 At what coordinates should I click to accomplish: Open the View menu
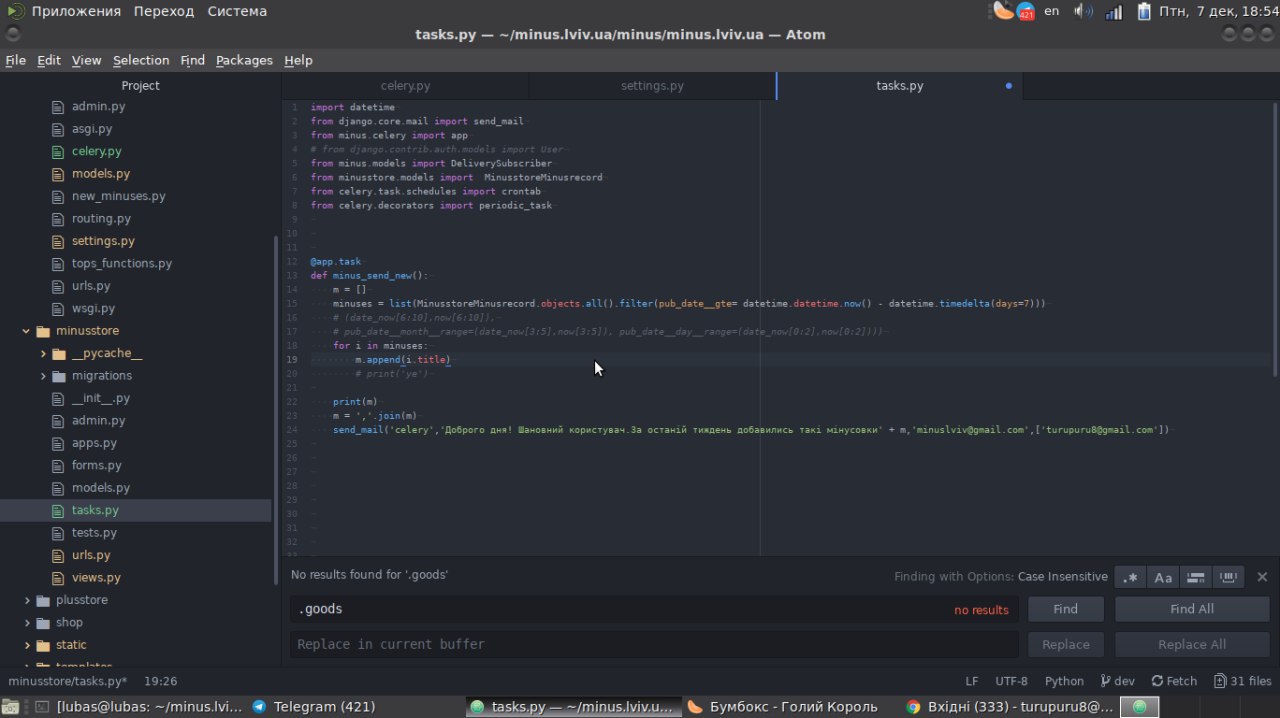[86, 60]
